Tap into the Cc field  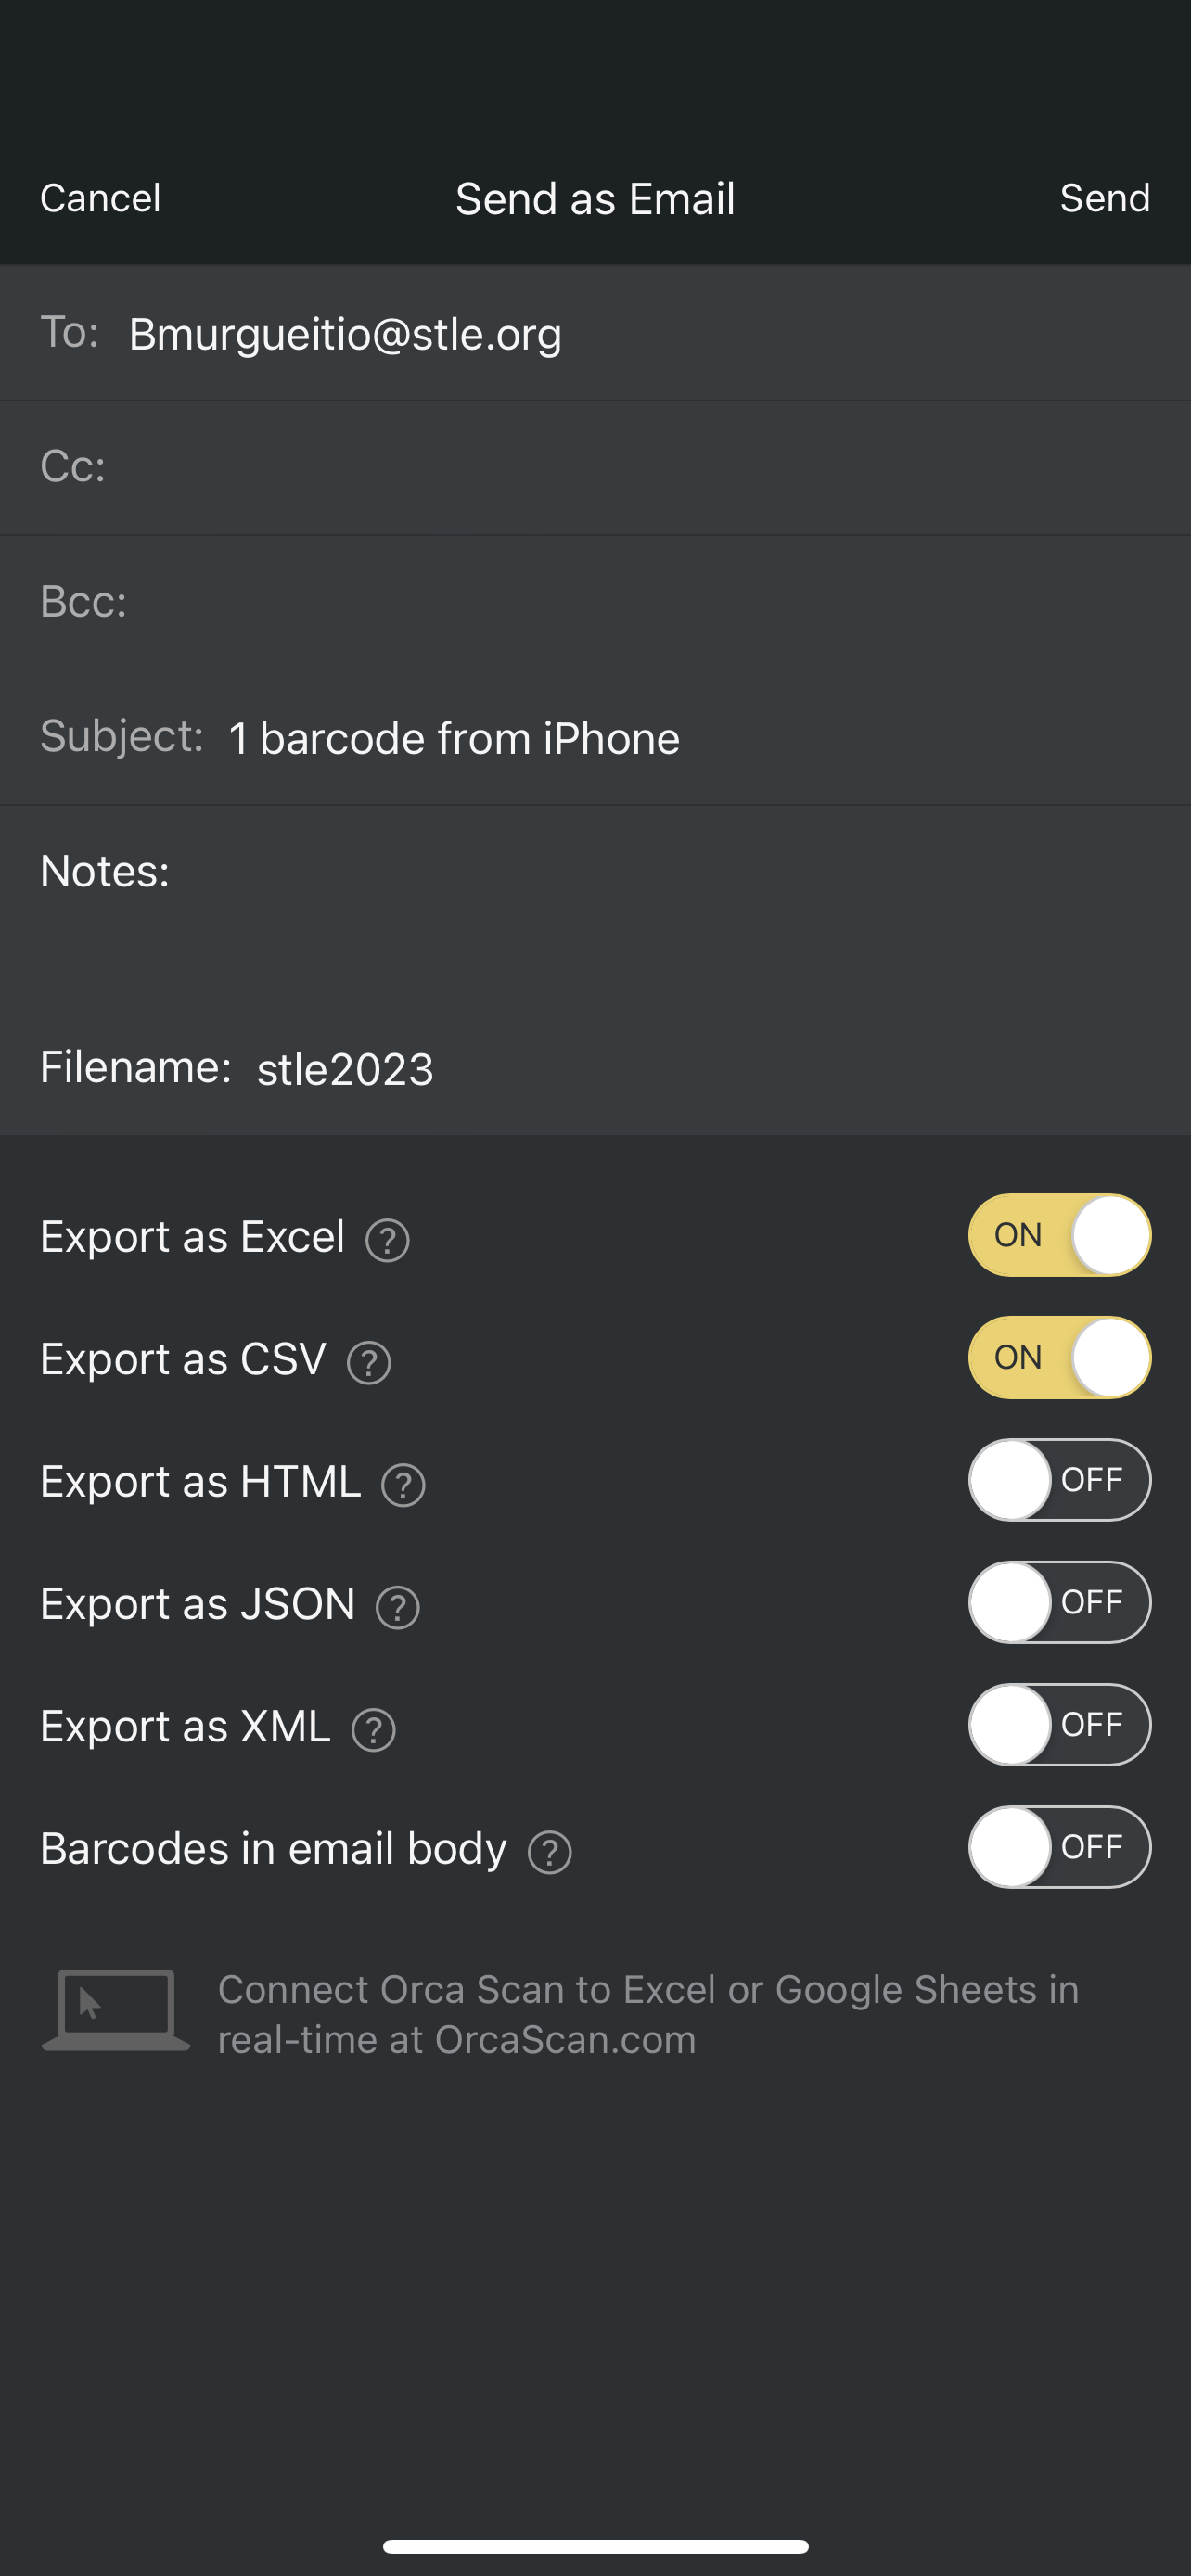(x=640, y=467)
